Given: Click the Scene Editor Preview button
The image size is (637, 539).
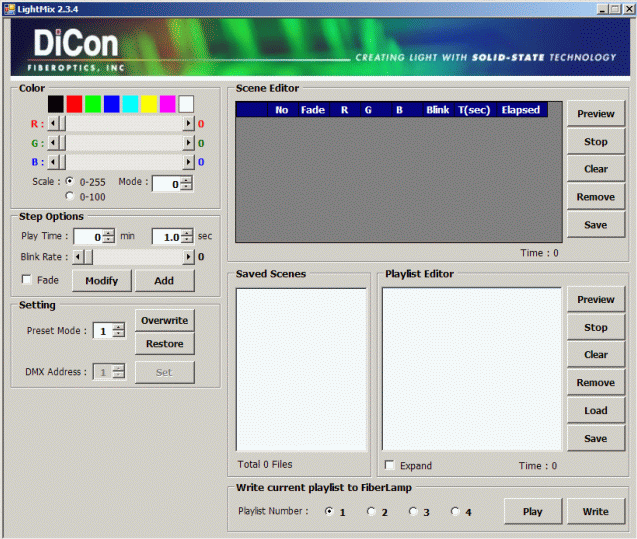Looking at the screenshot, I should (x=595, y=114).
